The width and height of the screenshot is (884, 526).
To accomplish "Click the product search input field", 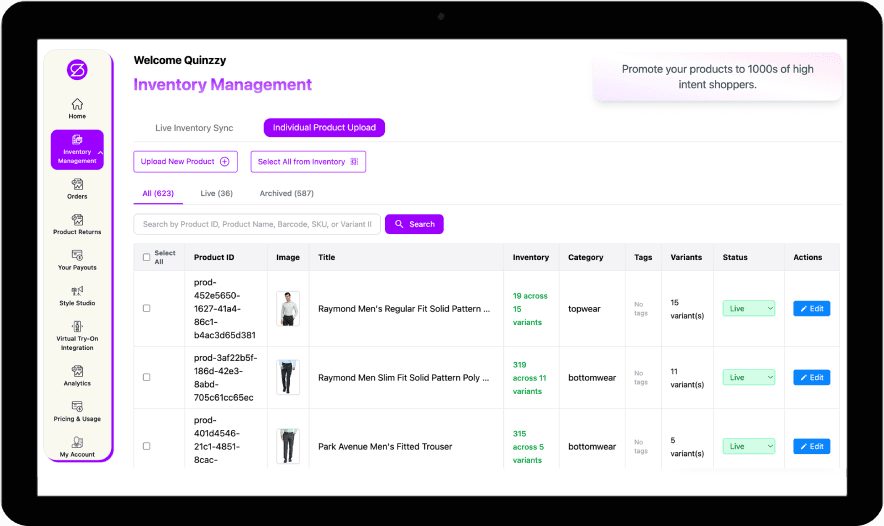I will (257, 224).
